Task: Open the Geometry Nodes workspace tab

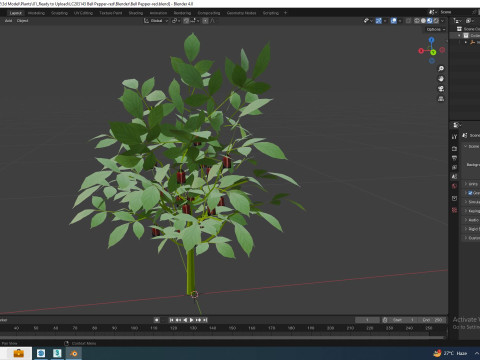Action: click(x=241, y=13)
